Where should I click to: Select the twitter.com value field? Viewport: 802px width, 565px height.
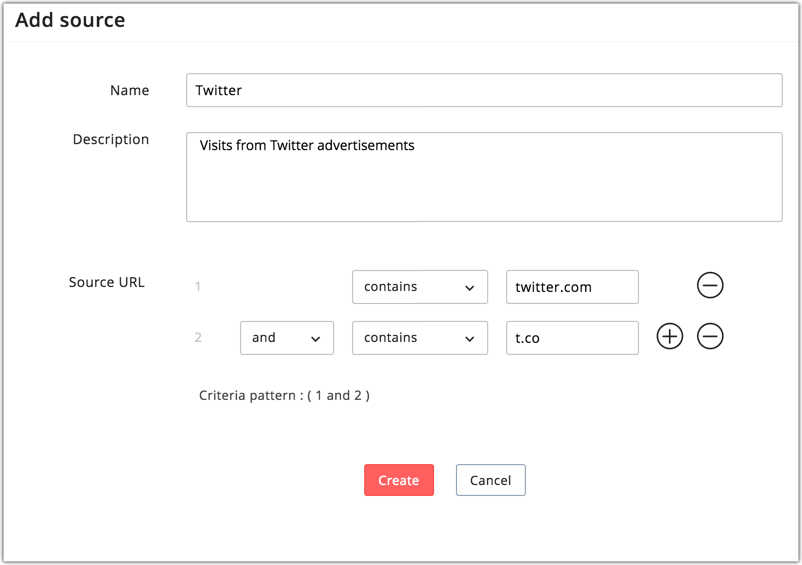tap(572, 287)
